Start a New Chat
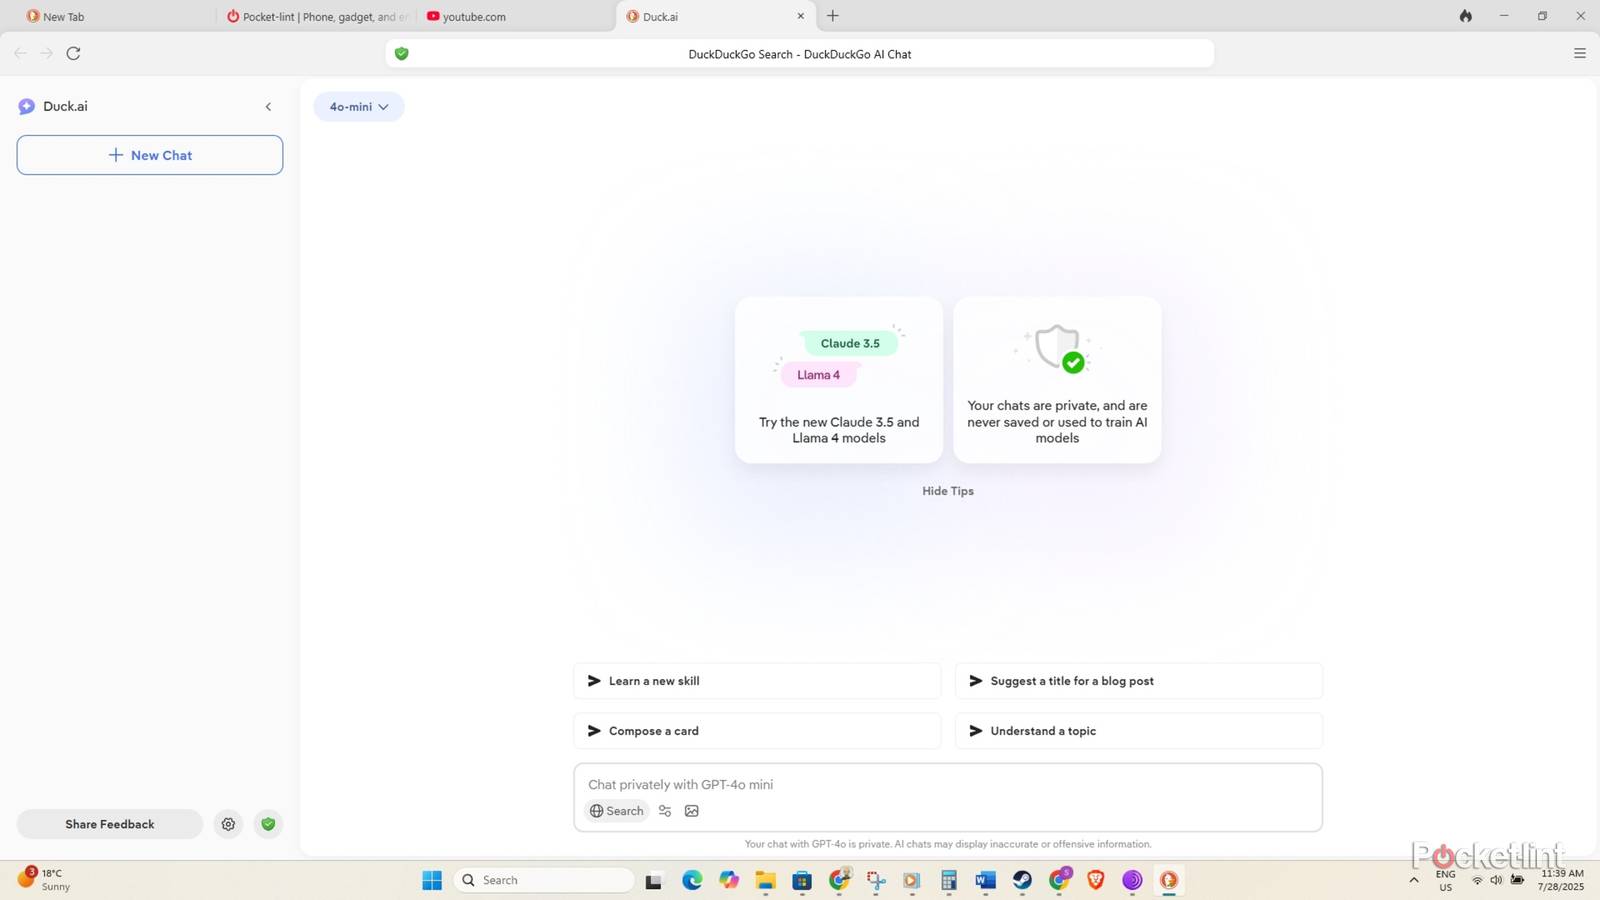The height and width of the screenshot is (900, 1600). click(x=150, y=155)
